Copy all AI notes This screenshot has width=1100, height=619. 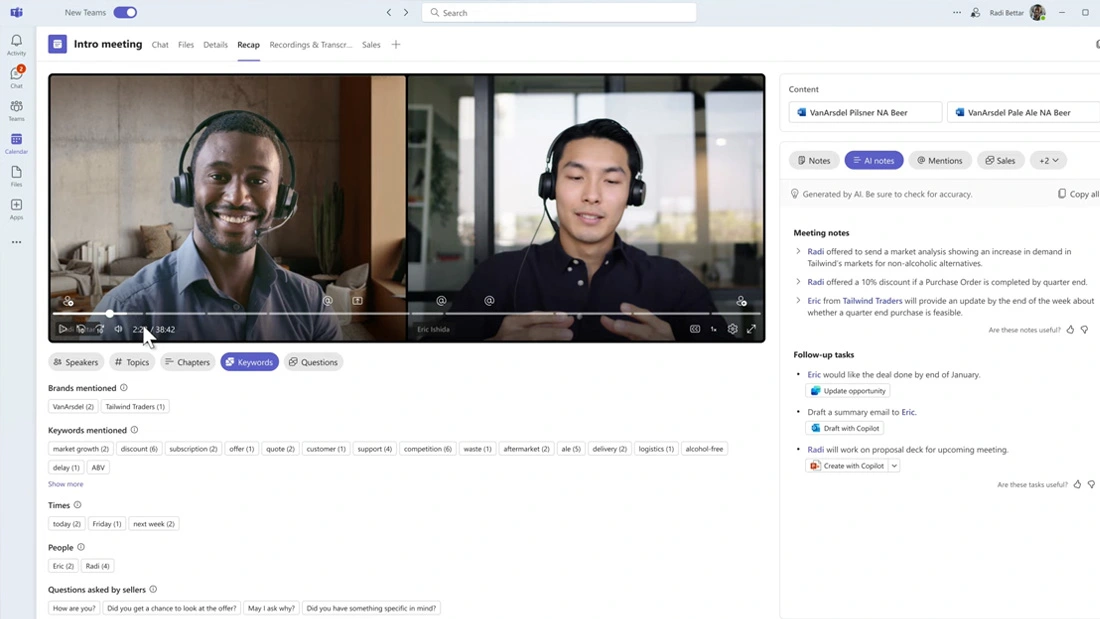coord(1078,194)
